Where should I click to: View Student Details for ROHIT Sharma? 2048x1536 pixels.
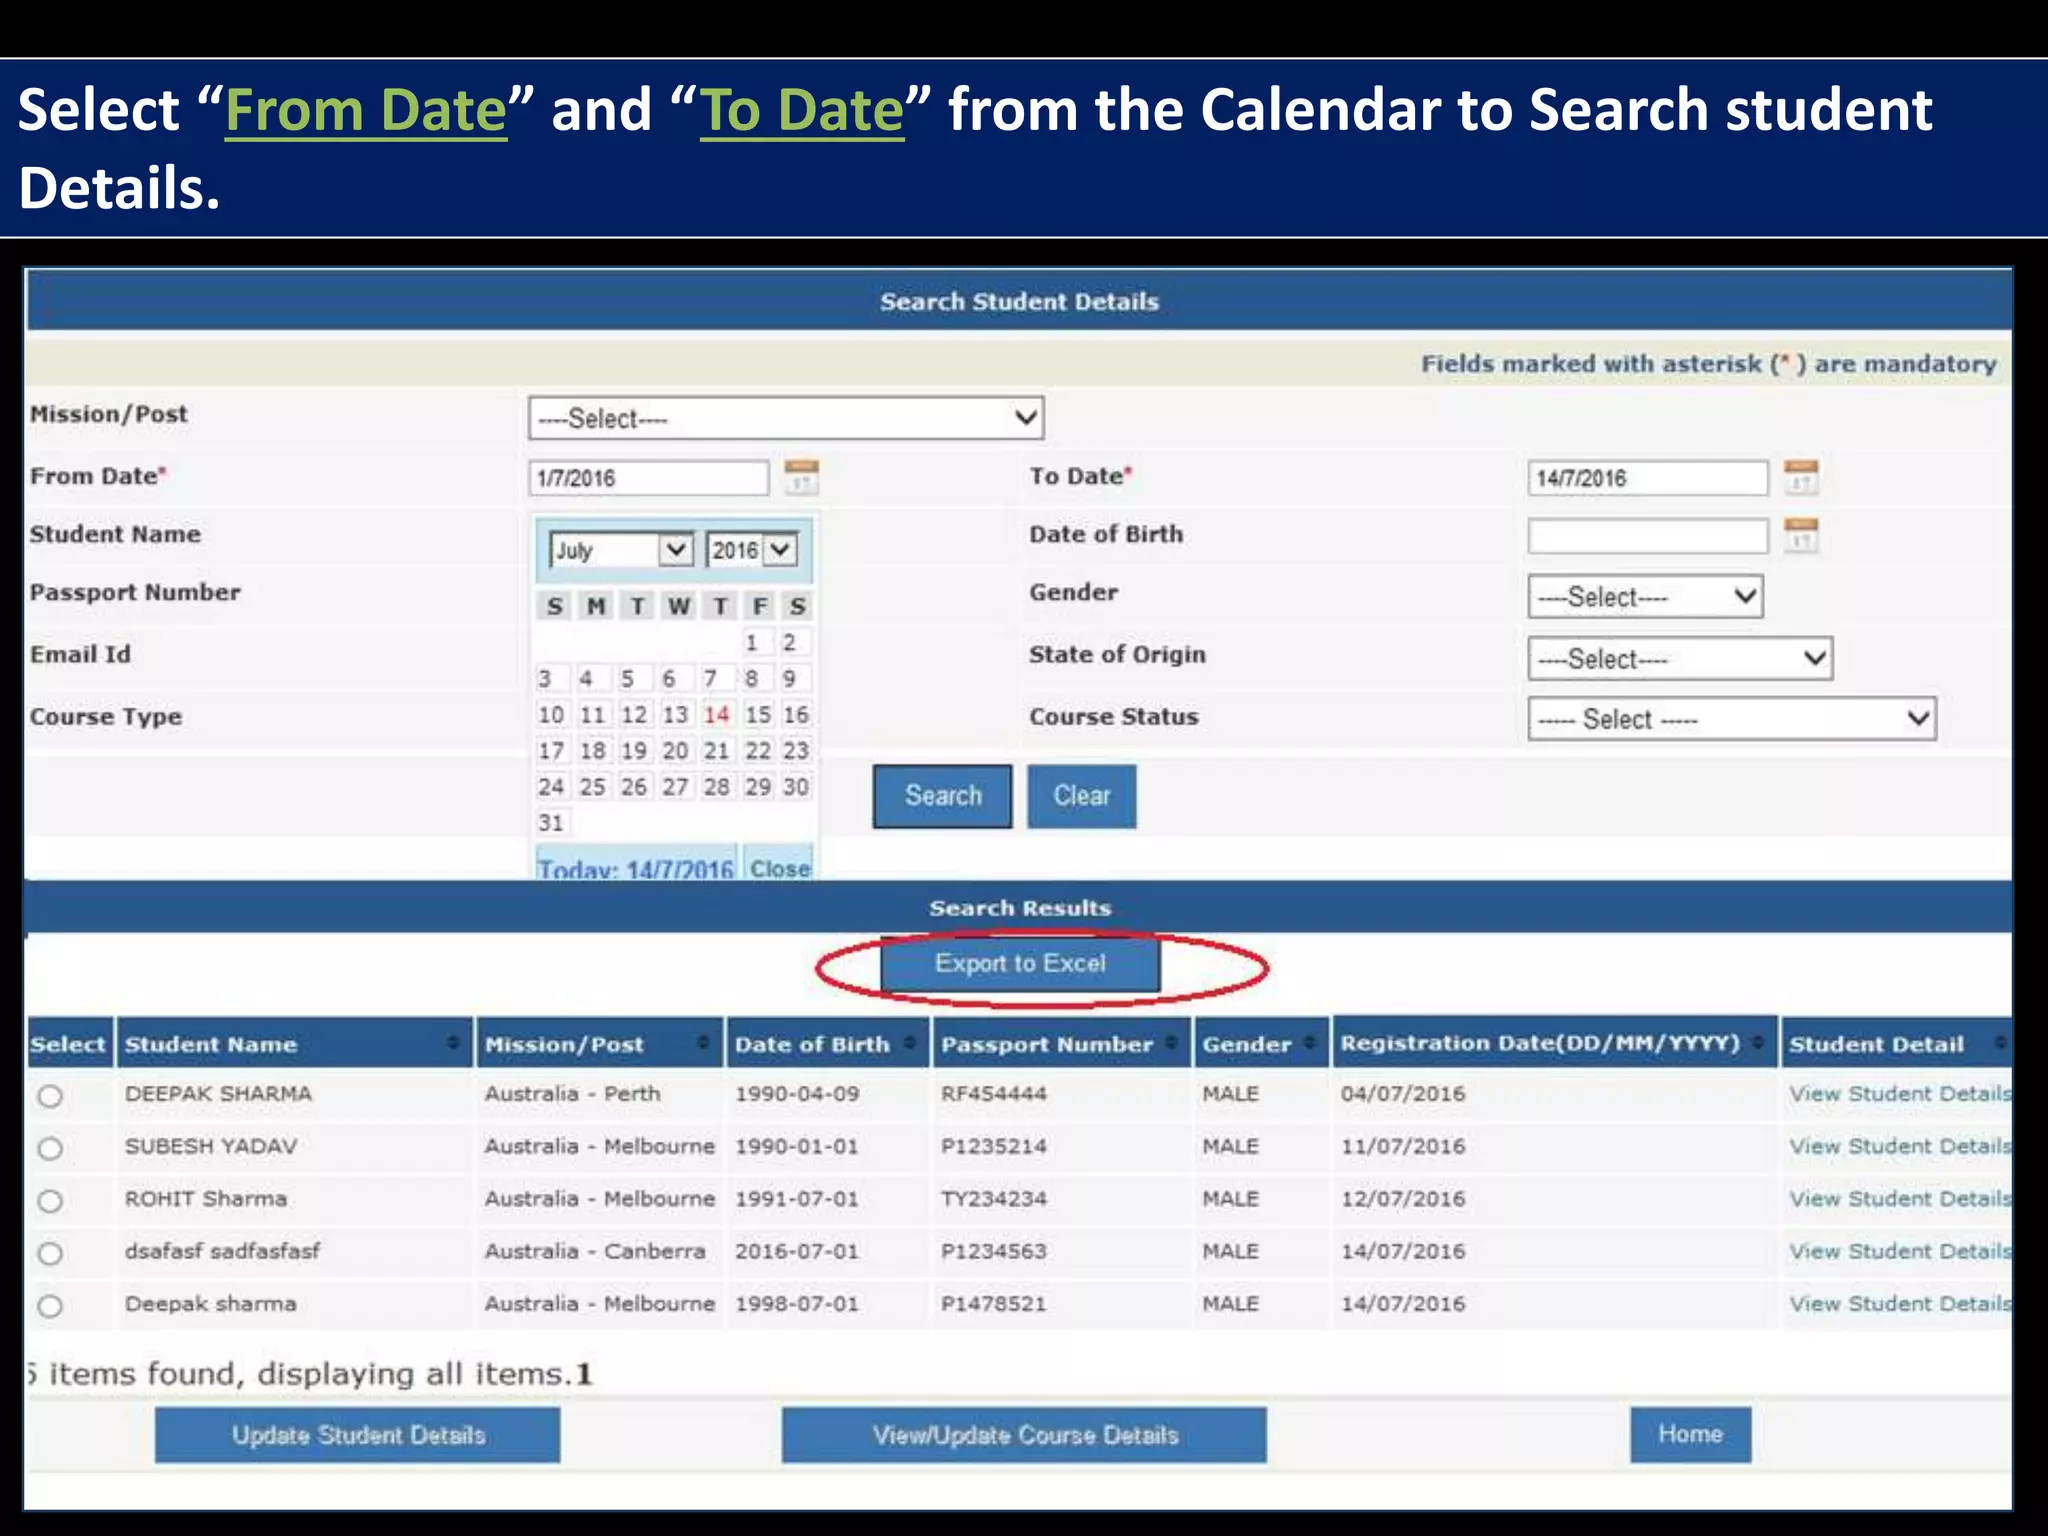pyautogui.click(x=1899, y=1199)
